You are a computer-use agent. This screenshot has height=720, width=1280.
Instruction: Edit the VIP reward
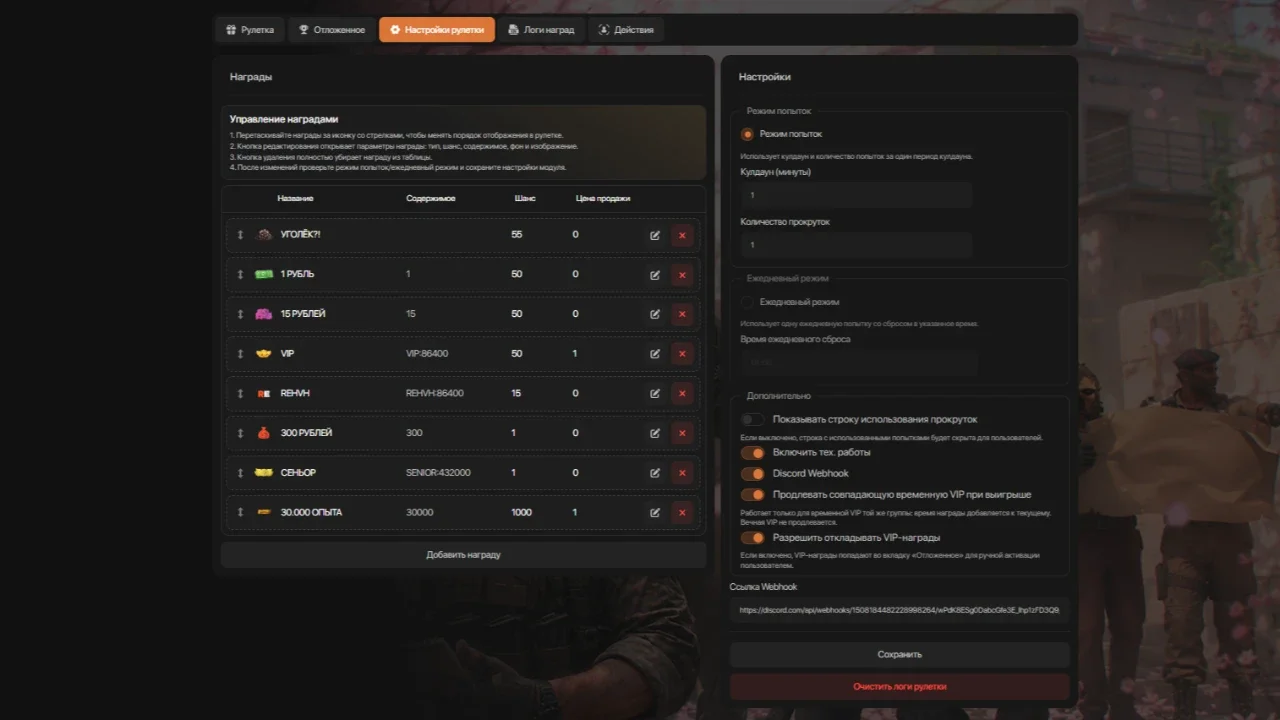(x=655, y=354)
